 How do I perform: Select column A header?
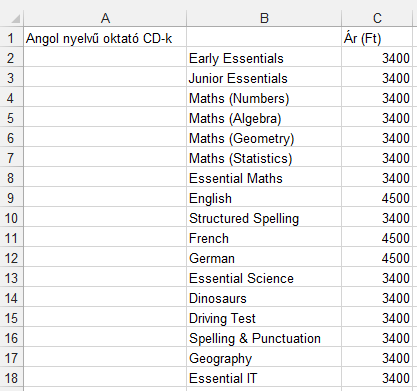tap(105, 18)
